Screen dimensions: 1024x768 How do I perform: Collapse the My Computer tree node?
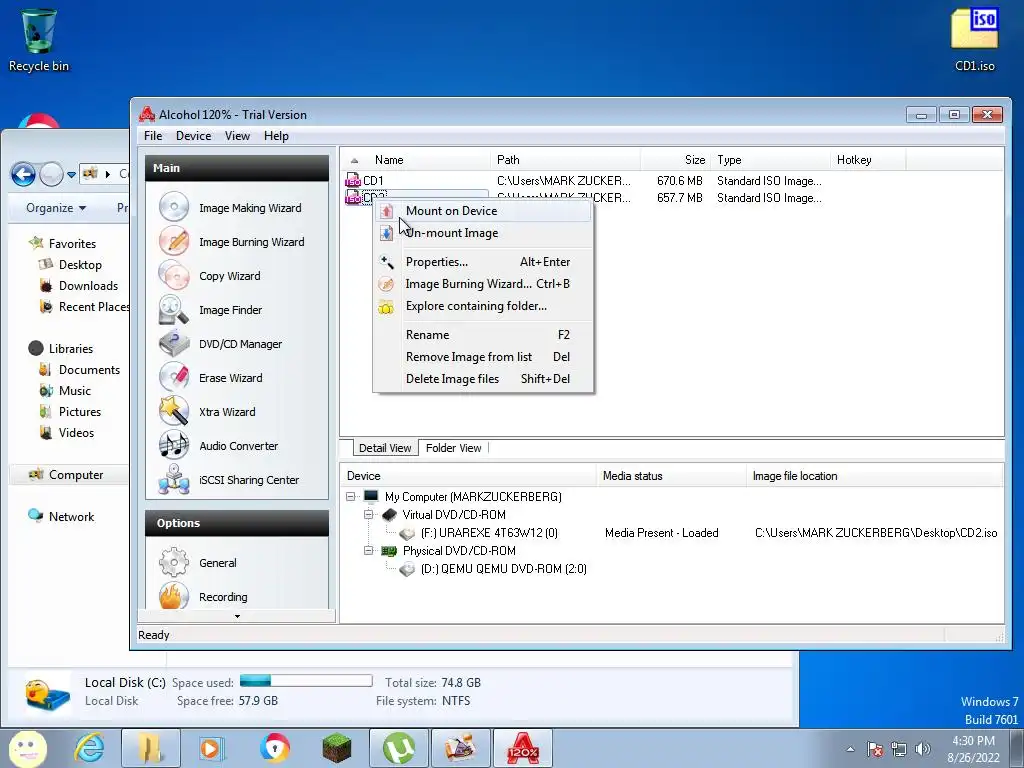click(351, 496)
